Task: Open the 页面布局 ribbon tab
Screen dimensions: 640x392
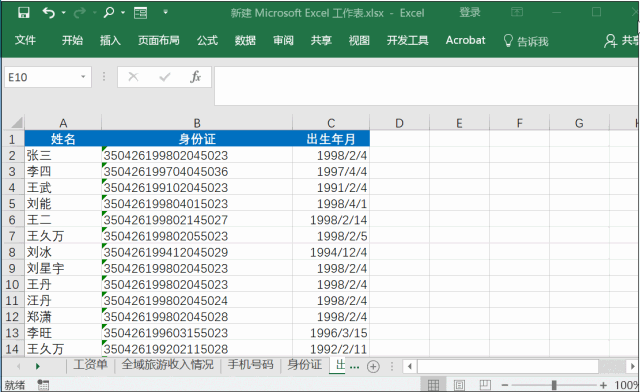Action: [159, 40]
